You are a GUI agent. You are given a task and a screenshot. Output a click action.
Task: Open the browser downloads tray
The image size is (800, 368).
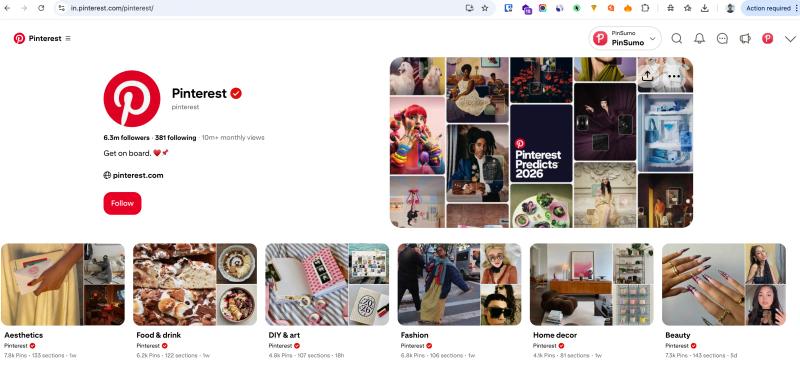[705, 8]
